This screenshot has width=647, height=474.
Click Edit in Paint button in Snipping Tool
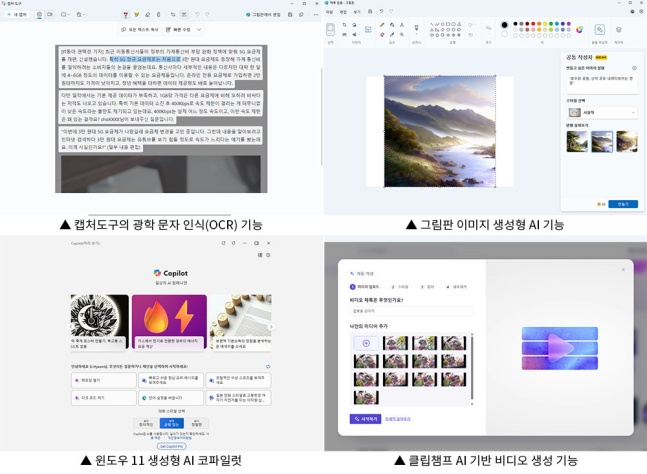click(x=263, y=14)
